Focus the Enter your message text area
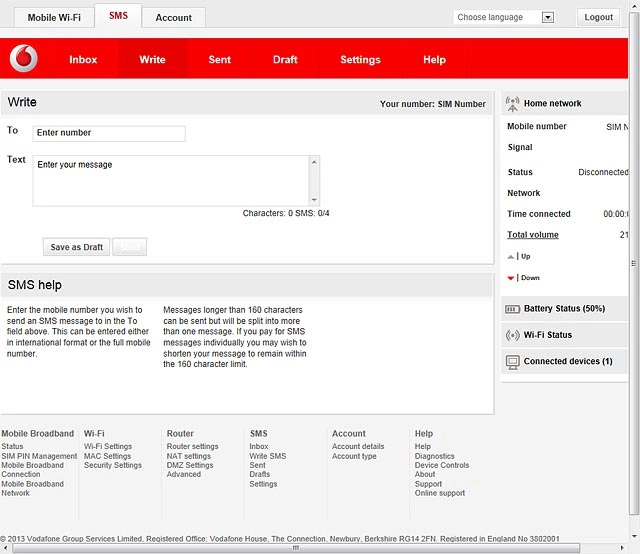Screen dimensions: 640x554 point(171,180)
